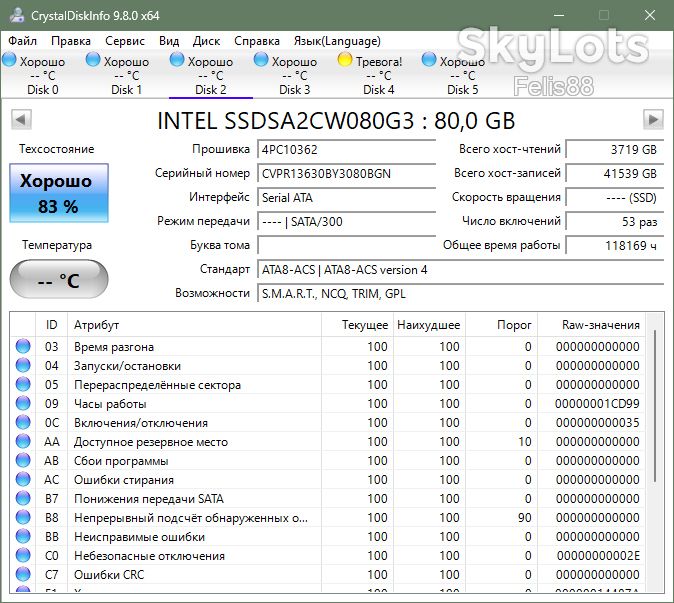The image size is (674, 603).
Task: Click status orb for Ошибки CRC row
Action: (23, 574)
